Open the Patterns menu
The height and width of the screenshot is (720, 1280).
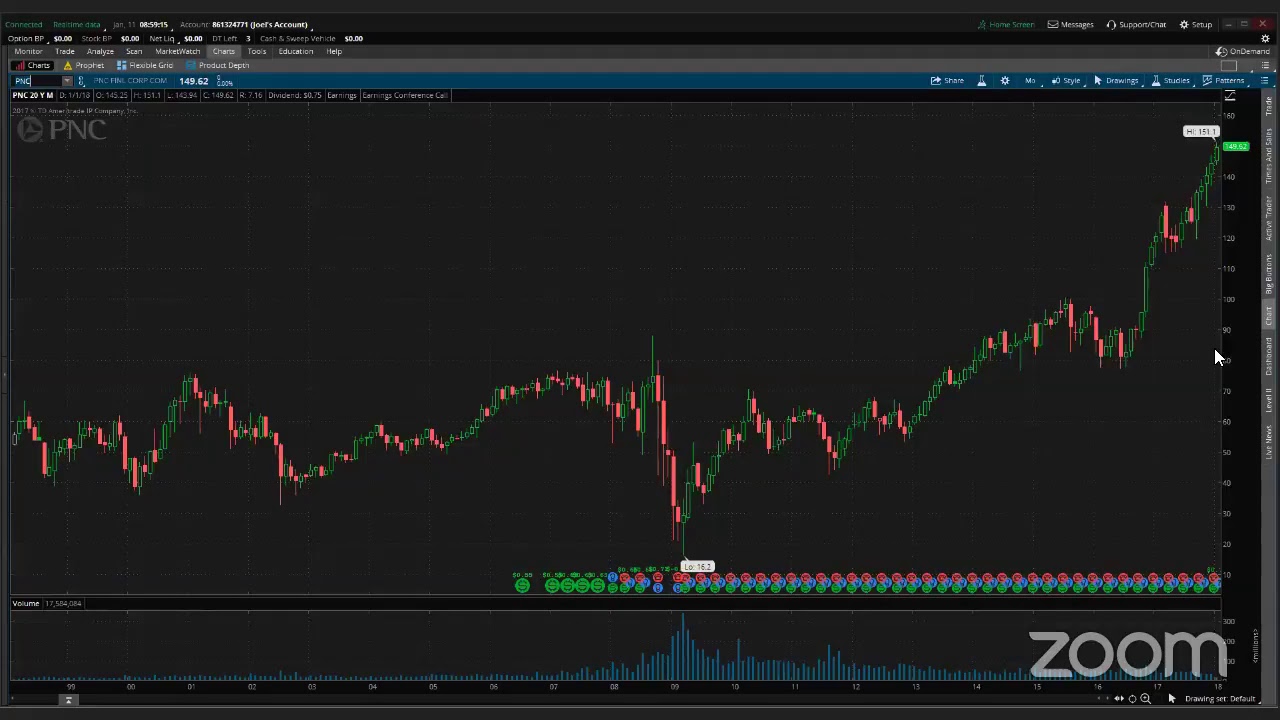click(x=1224, y=80)
